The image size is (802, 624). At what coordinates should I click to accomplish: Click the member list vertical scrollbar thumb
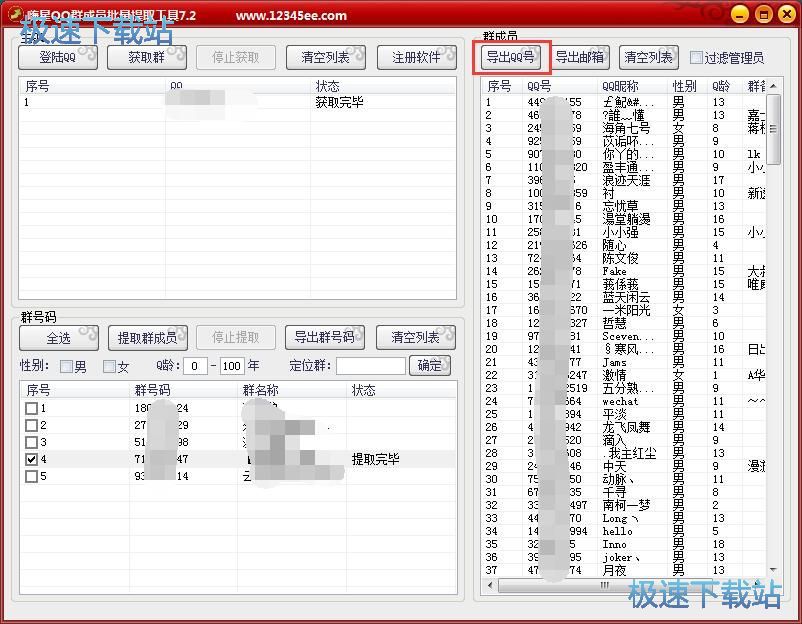(773, 129)
